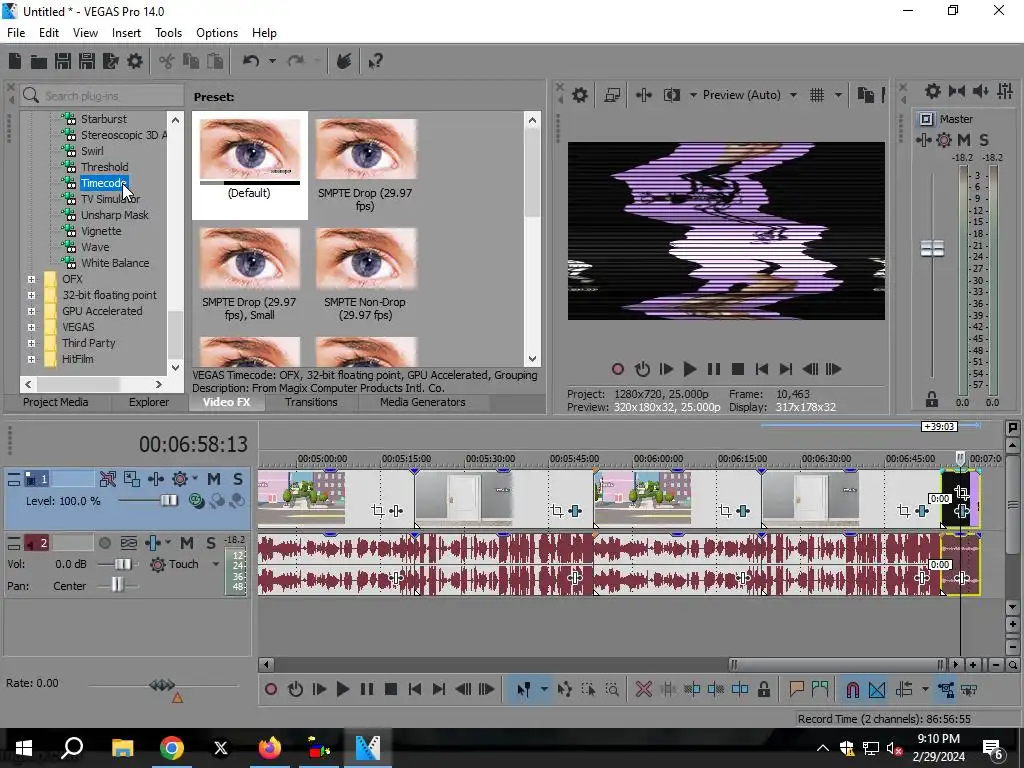This screenshot has height=768, width=1024.
Task: Open Windows Start menu
Action: click(24, 748)
